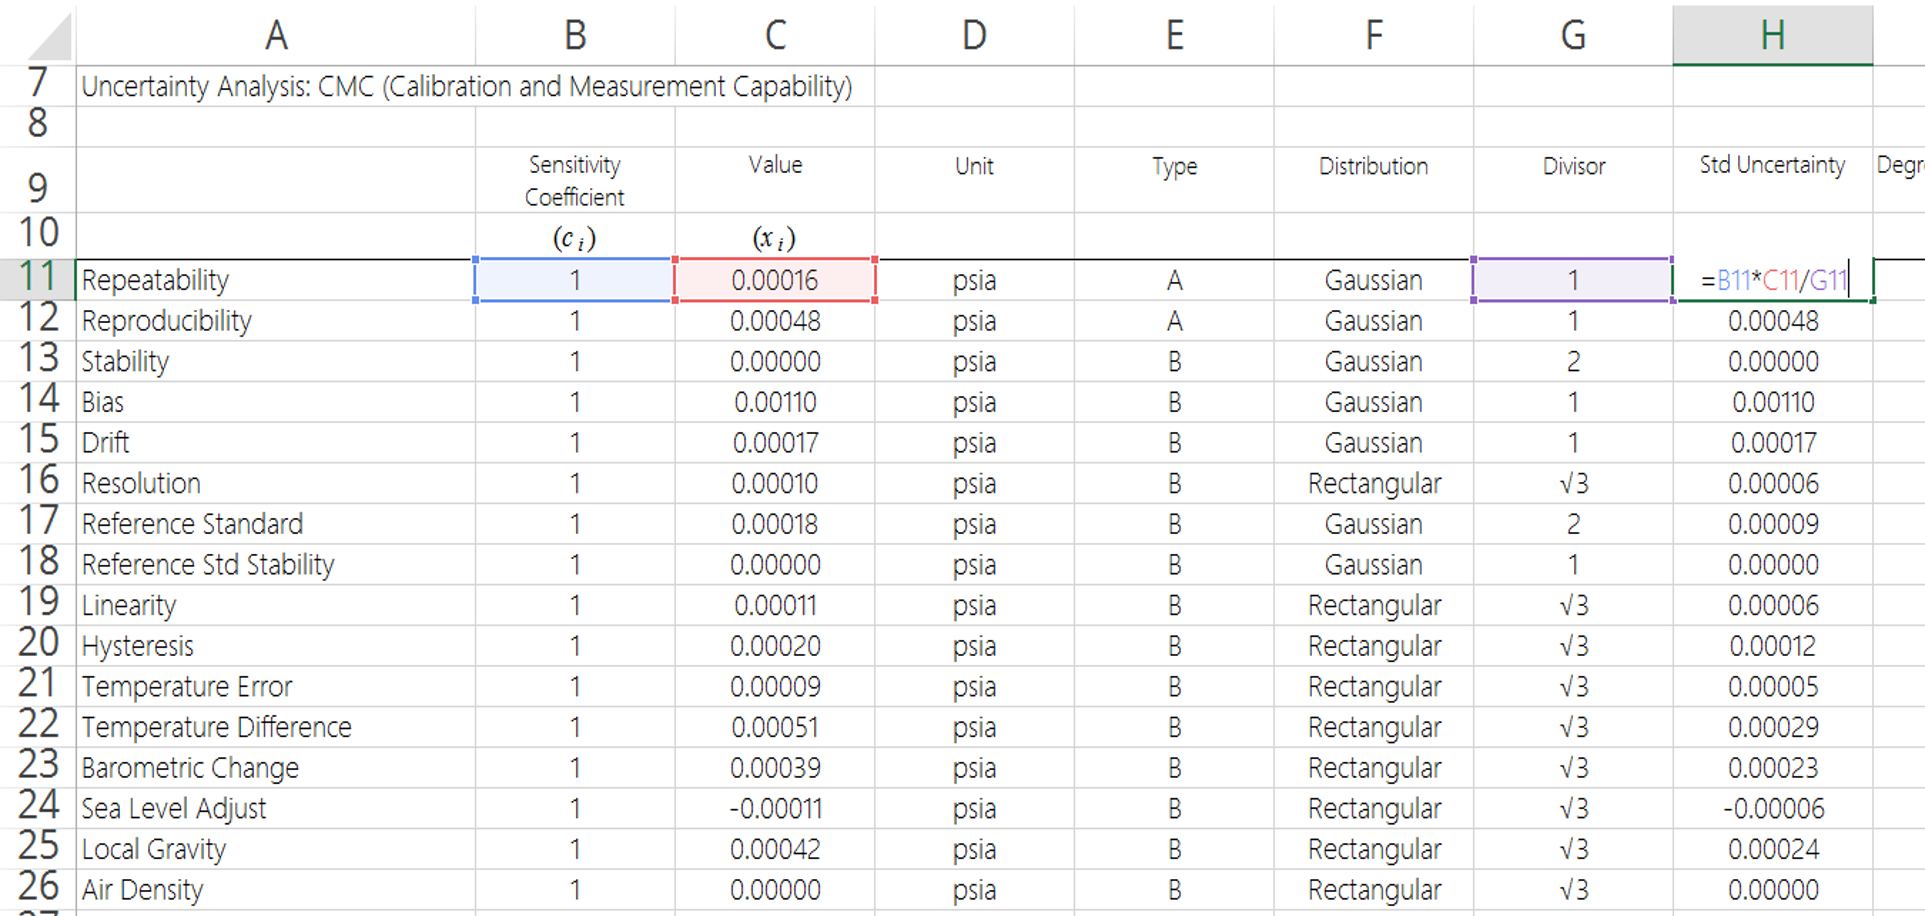Image resolution: width=1925 pixels, height=916 pixels.
Task: Select the psia unit cell for Drift
Action: [973, 442]
